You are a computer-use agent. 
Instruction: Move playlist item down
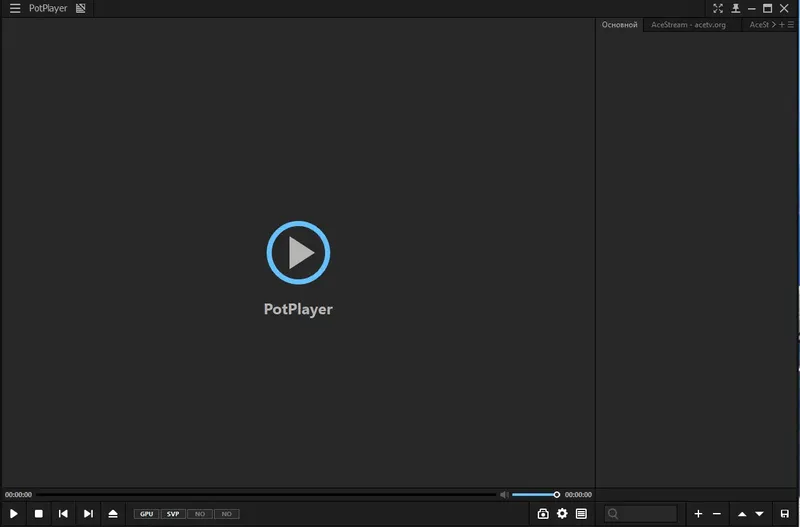click(760, 514)
